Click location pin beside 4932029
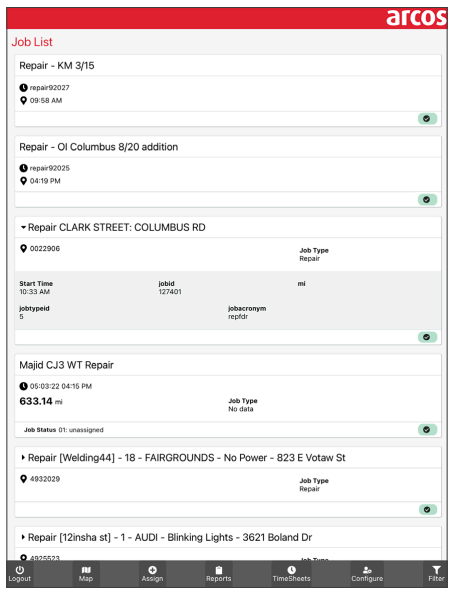Image resolution: width=461 pixels, height=594 pixels. (23, 479)
